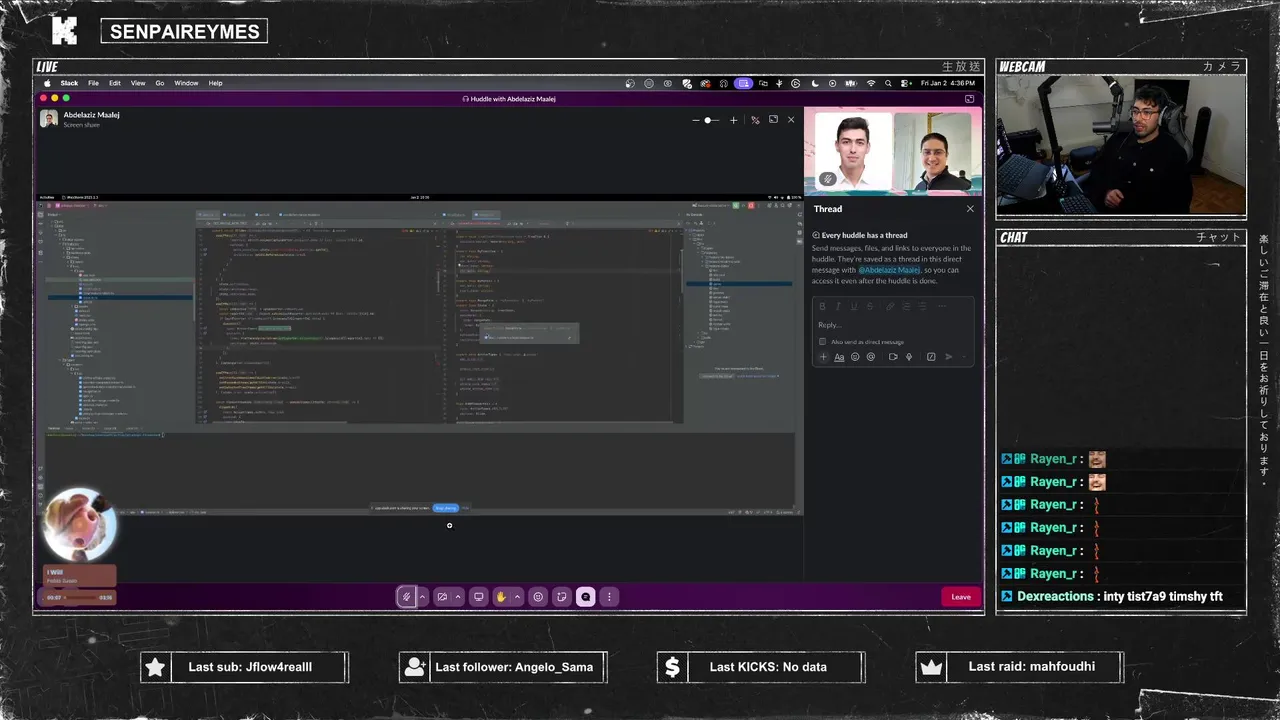The height and width of the screenshot is (720, 1280).
Task: Record an audio clip with microphone icon
Action: pos(909,357)
